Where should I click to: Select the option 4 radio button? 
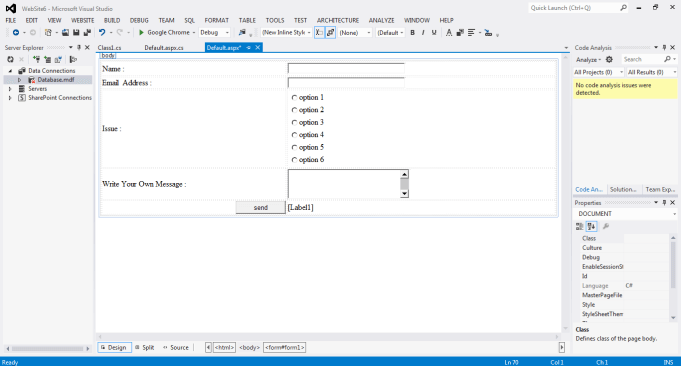[294, 135]
